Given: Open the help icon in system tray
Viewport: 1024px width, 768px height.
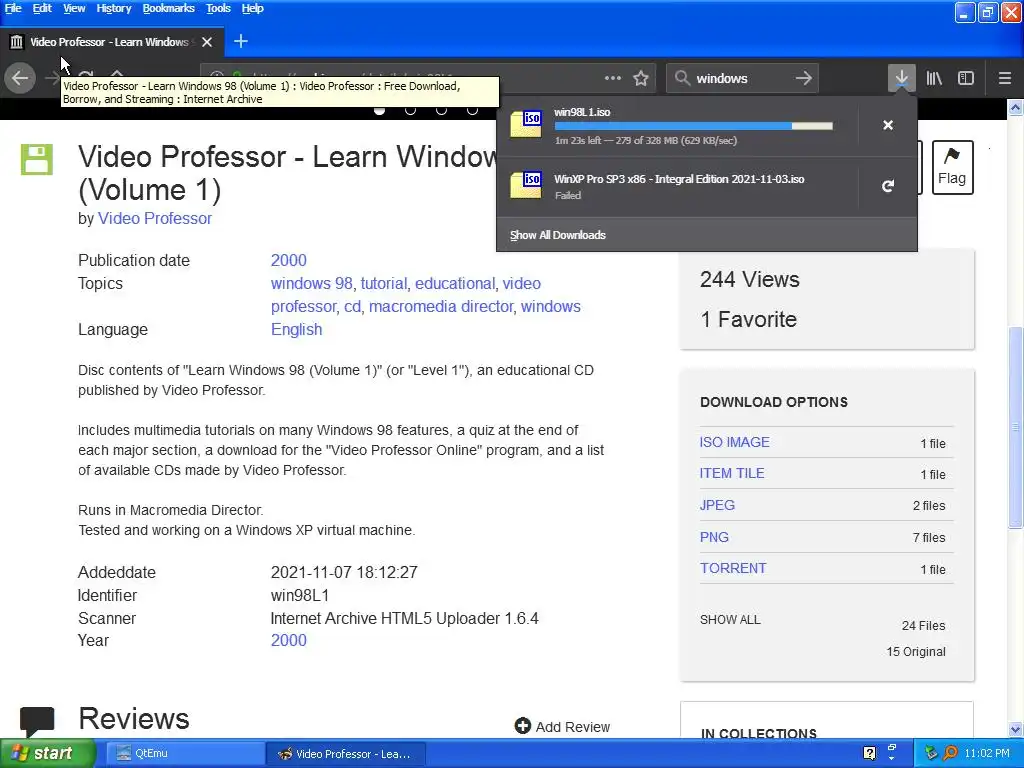Looking at the screenshot, I should [869, 753].
